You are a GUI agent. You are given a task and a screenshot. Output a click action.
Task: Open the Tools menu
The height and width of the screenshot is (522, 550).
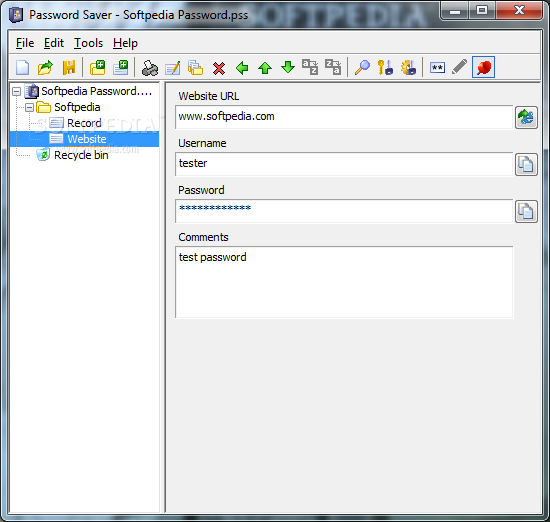88,43
